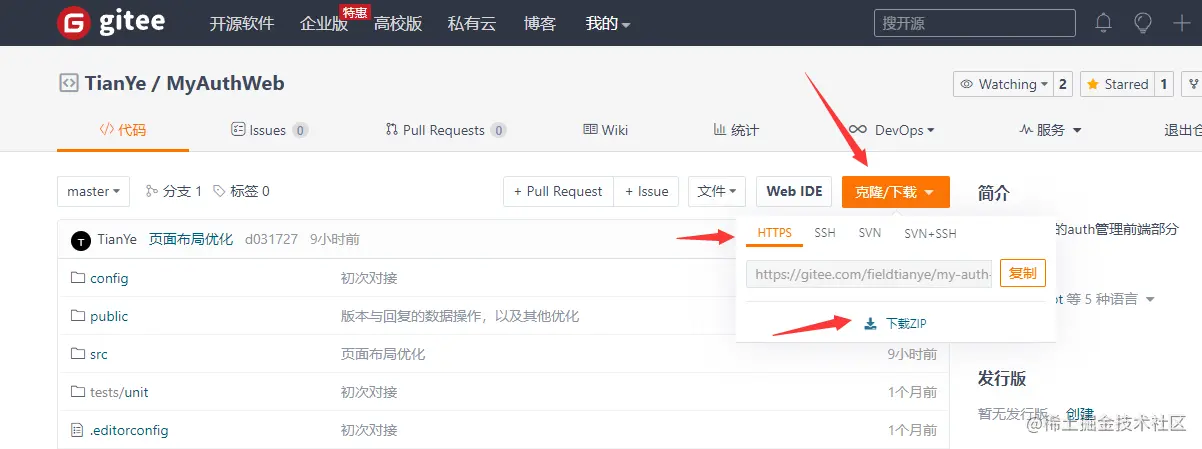Click the repository code icon beside TianYe
This screenshot has width=1202, height=449.
68,84
